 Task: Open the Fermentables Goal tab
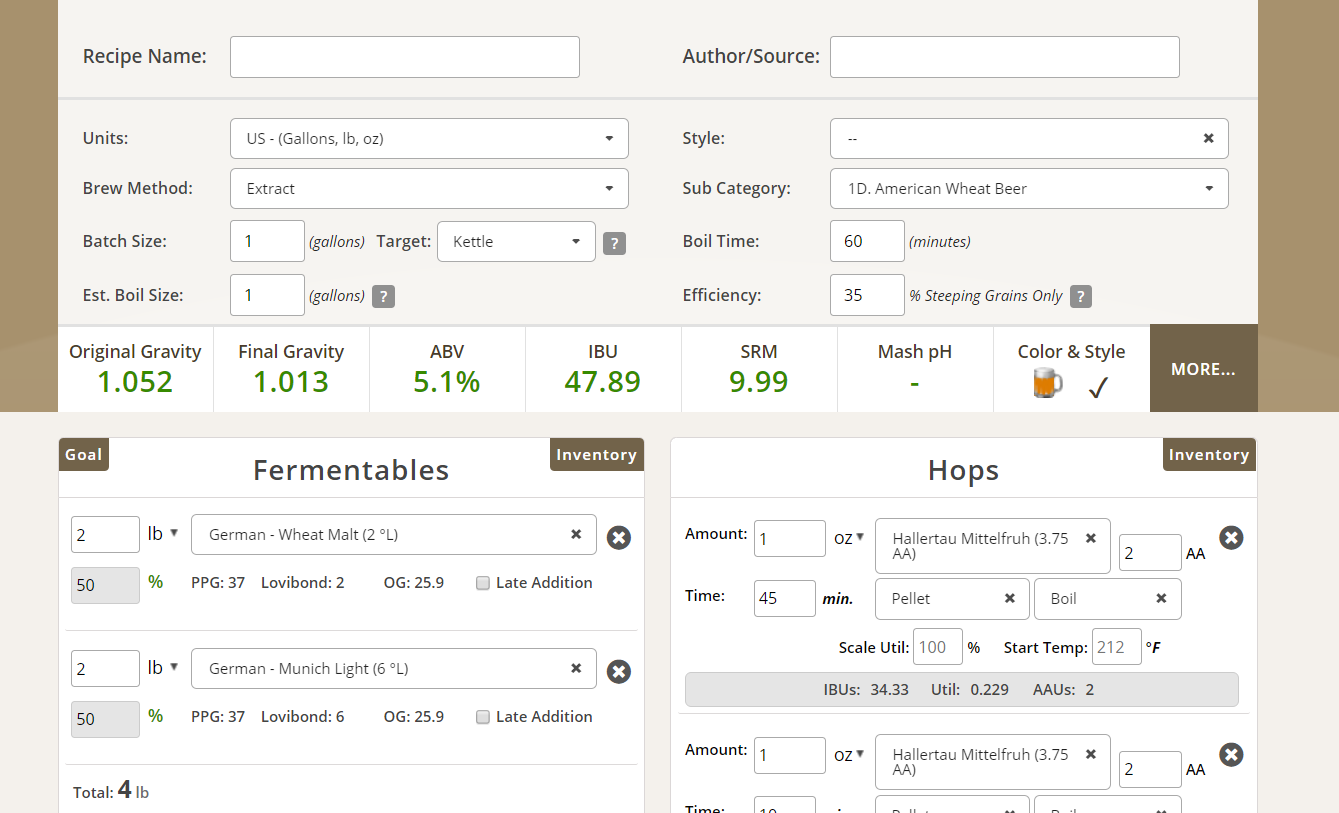83,454
